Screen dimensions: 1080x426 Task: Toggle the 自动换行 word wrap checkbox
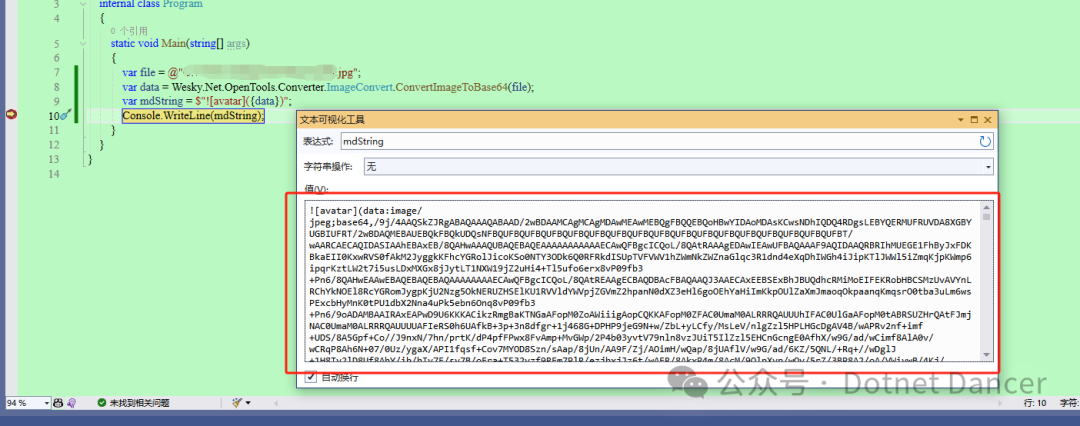311,377
